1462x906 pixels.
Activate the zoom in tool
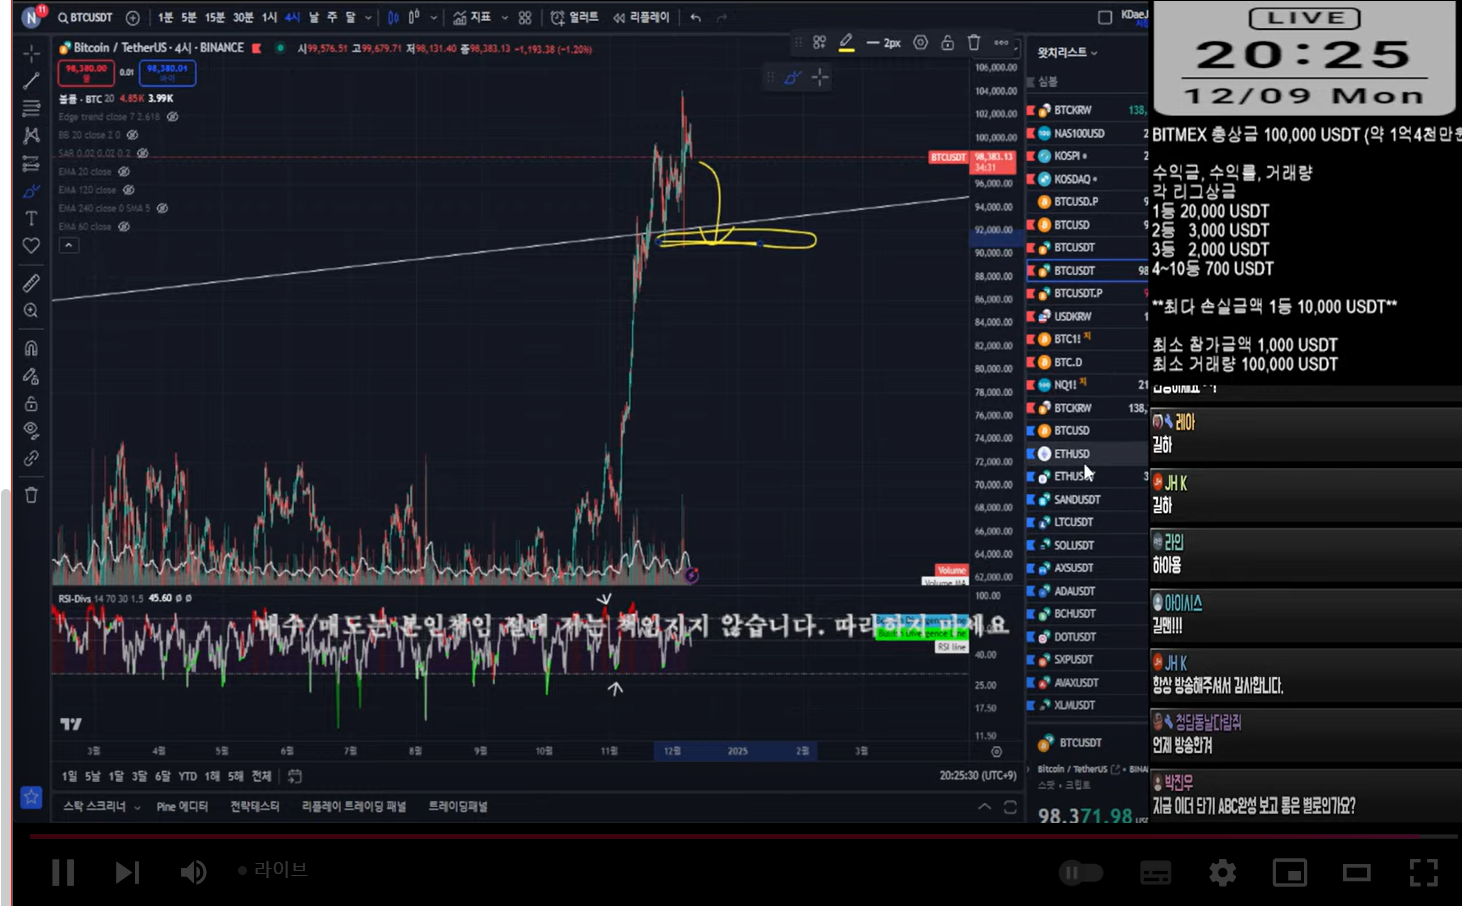[31, 311]
